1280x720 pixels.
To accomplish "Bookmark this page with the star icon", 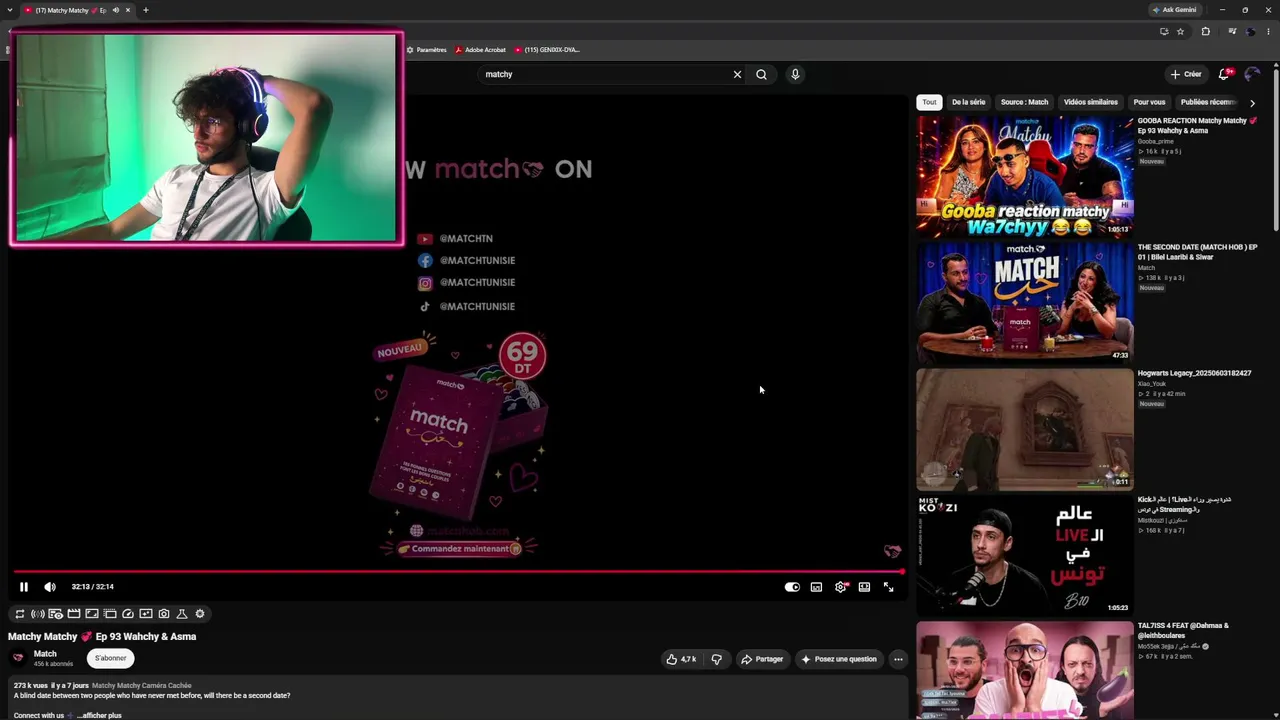I will pyautogui.click(x=1180, y=32).
